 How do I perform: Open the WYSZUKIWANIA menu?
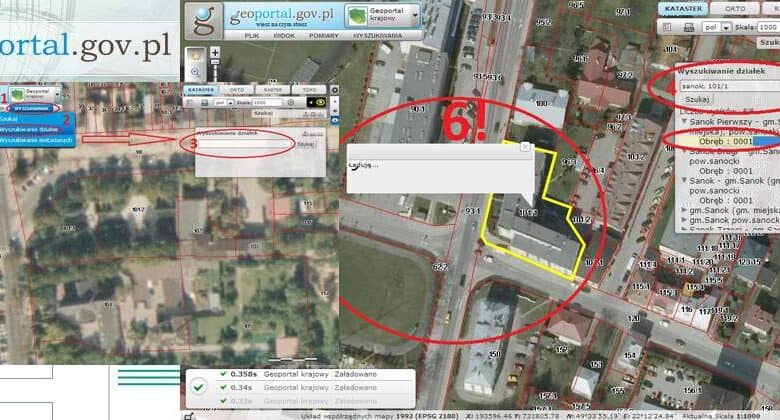pos(377,36)
